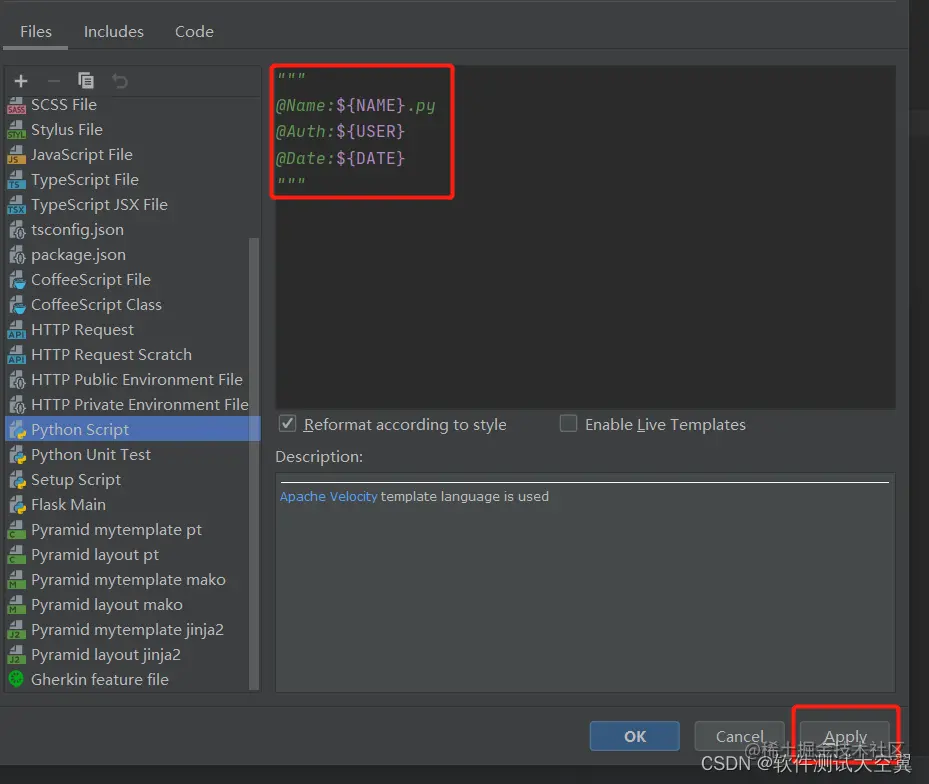Click the Cancel button
This screenshot has width=929, height=784.
pos(739,736)
